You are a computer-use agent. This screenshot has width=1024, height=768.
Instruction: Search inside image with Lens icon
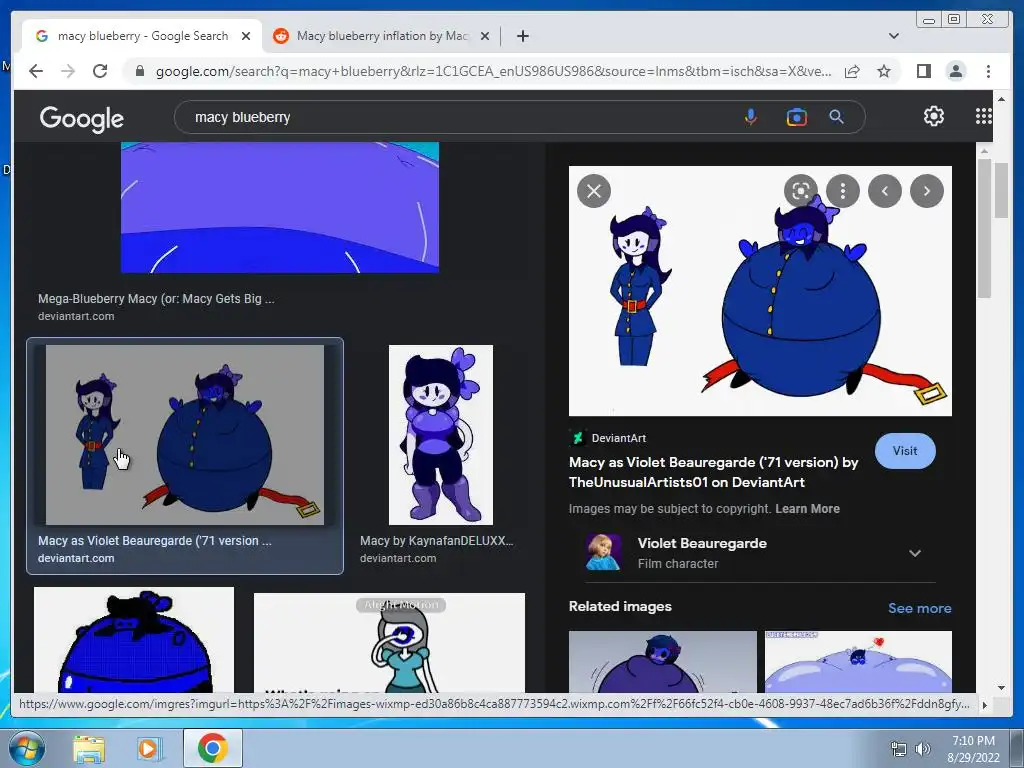point(801,191)
